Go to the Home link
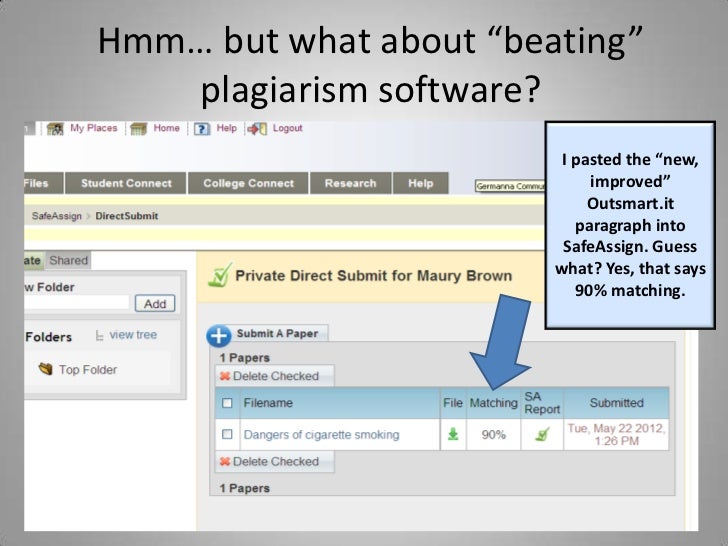Viewport: 728px width, 546px height. click(167, 128)
